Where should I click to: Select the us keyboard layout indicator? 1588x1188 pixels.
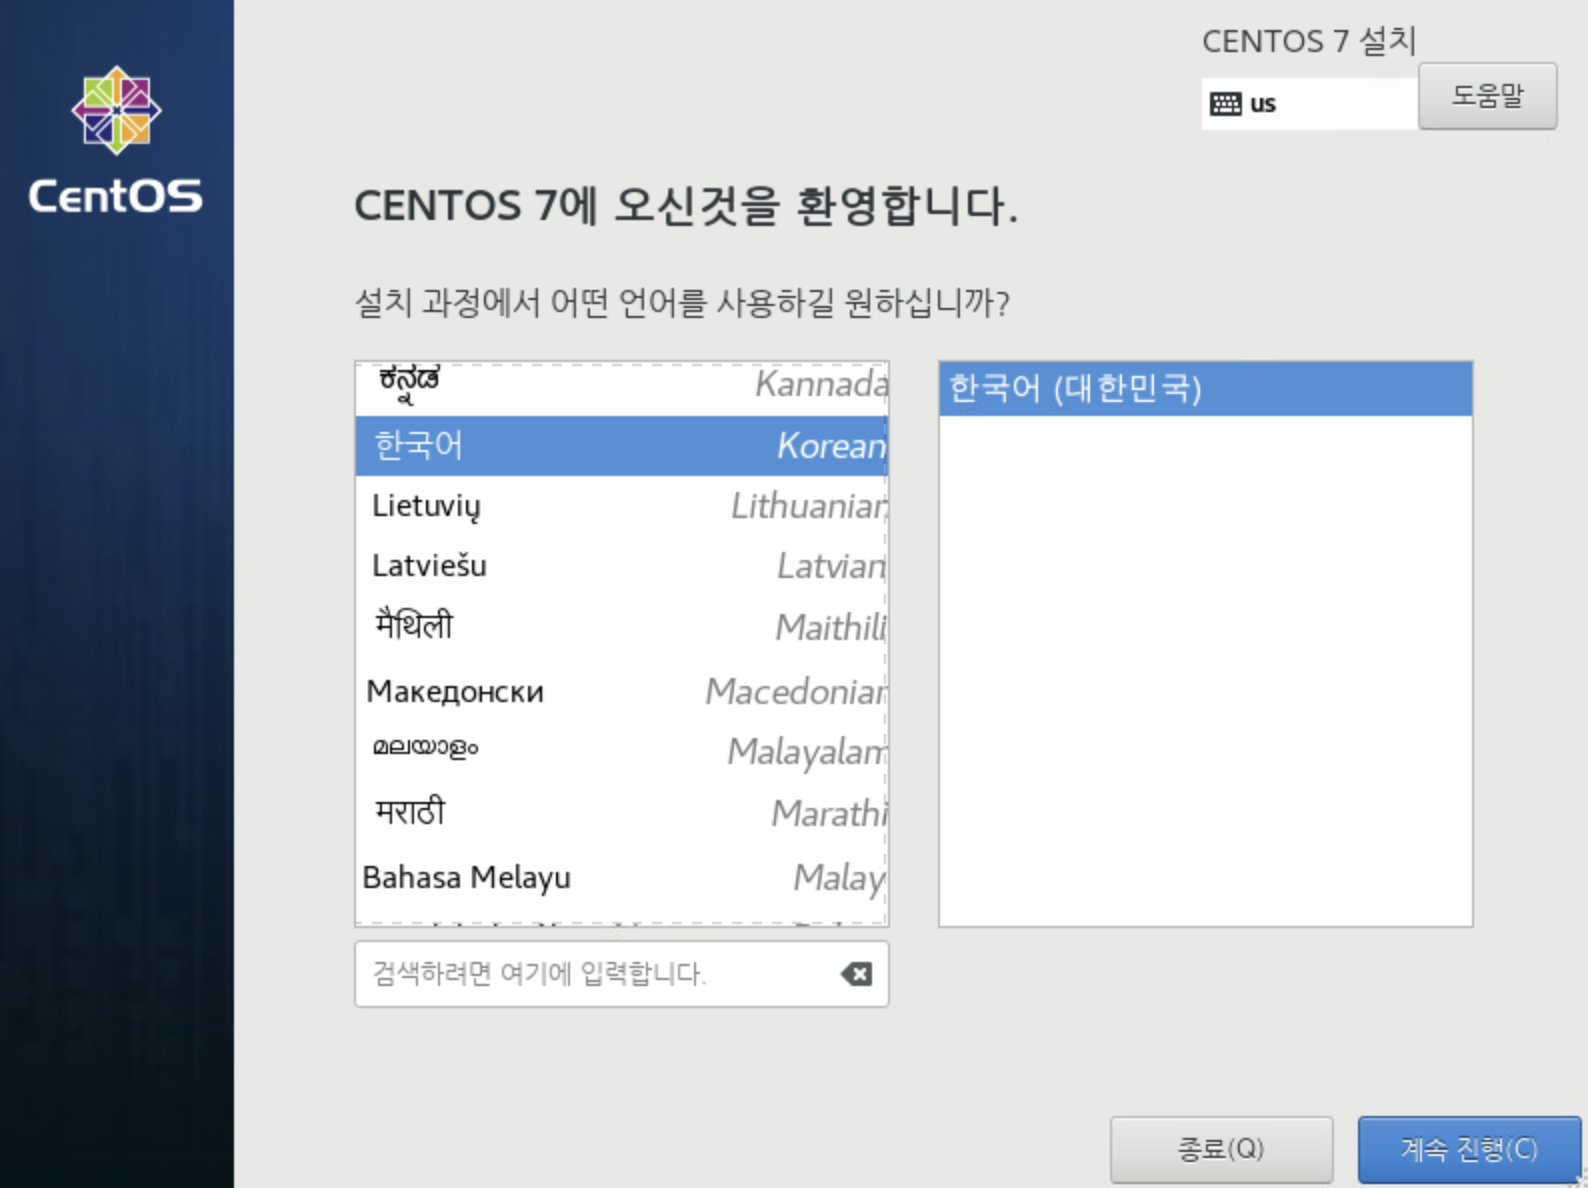pyautogui.click(x=1309, y=104)
